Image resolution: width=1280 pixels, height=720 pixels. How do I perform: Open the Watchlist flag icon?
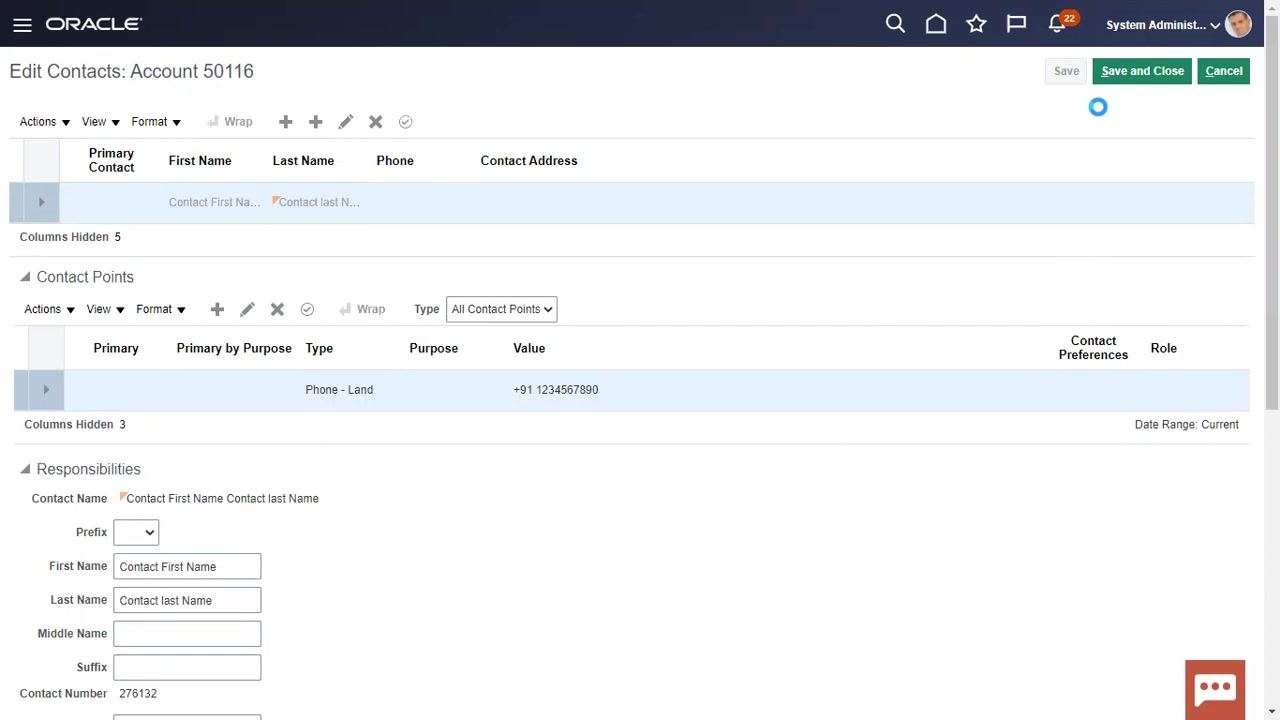[1016, 24]
